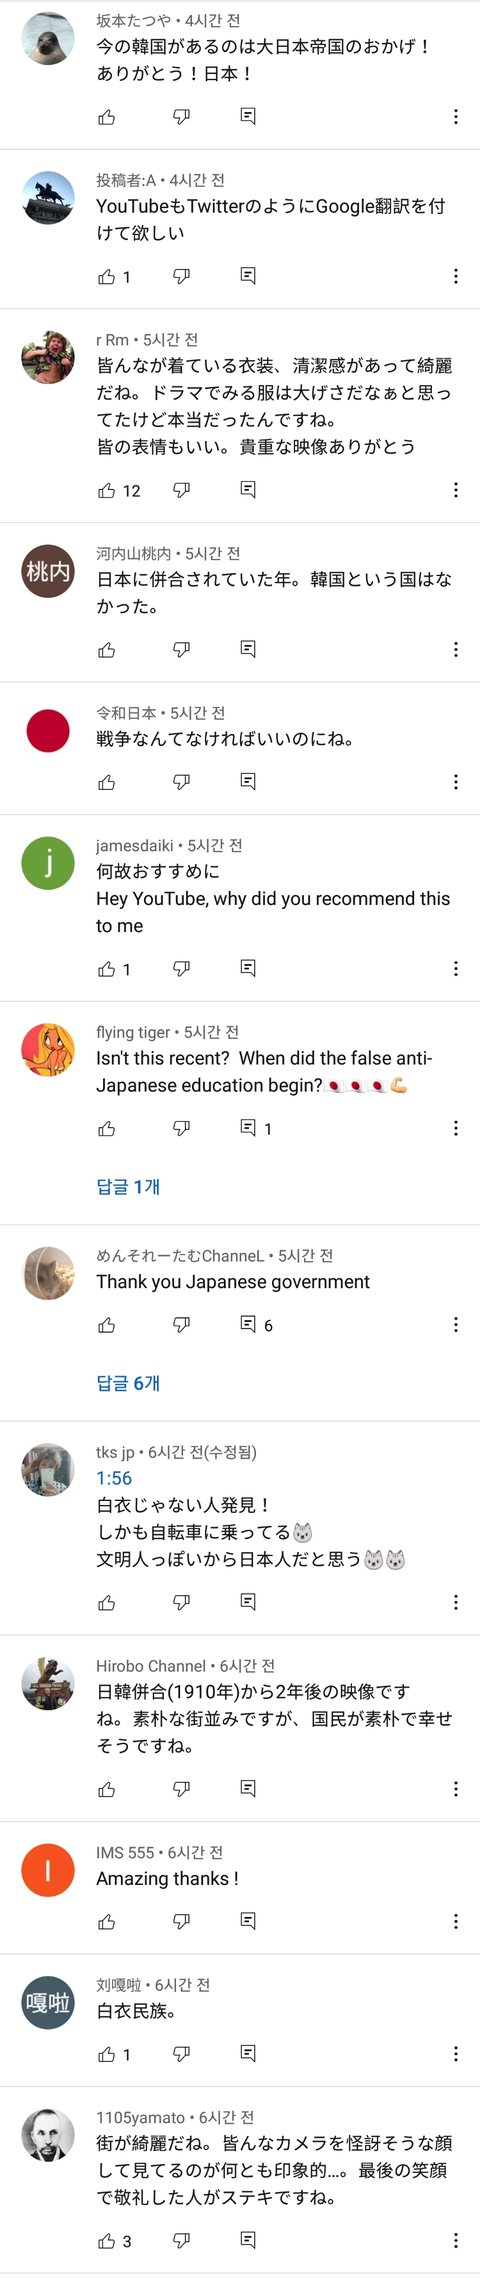Like the 河内山桃内 comment
This screenshot has width=480, height=2279.
point(107,650)
